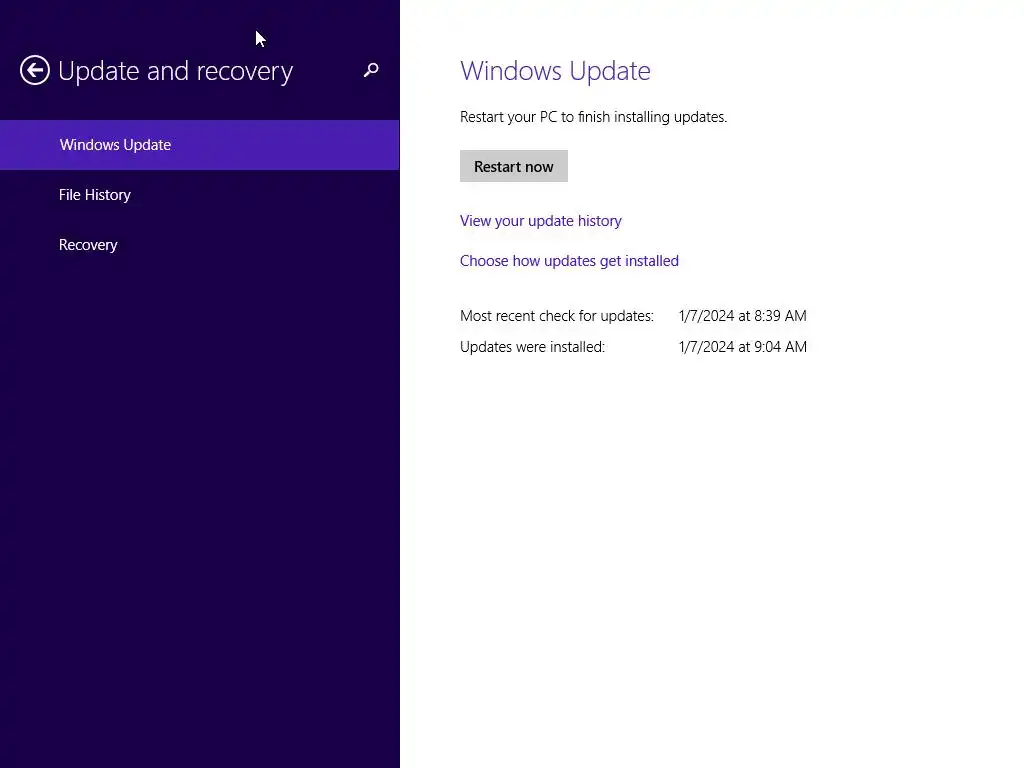Click the 1/7/2024 at 9:04 AM value

[x=743, y=347]
